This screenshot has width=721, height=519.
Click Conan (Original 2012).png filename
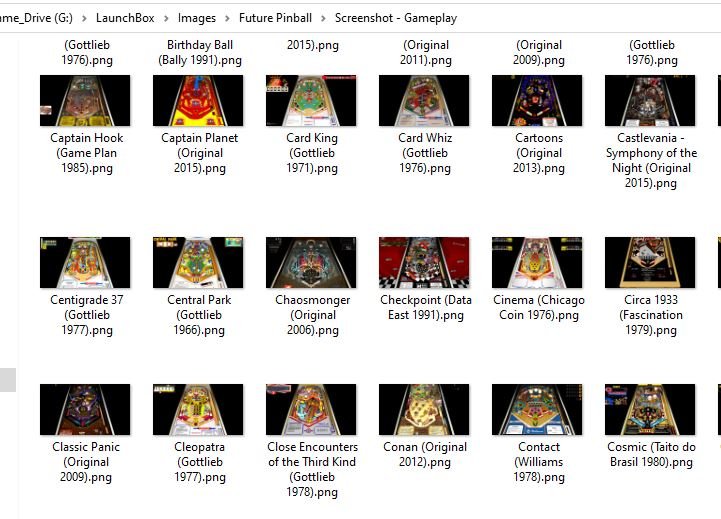[x=425, y=454]
